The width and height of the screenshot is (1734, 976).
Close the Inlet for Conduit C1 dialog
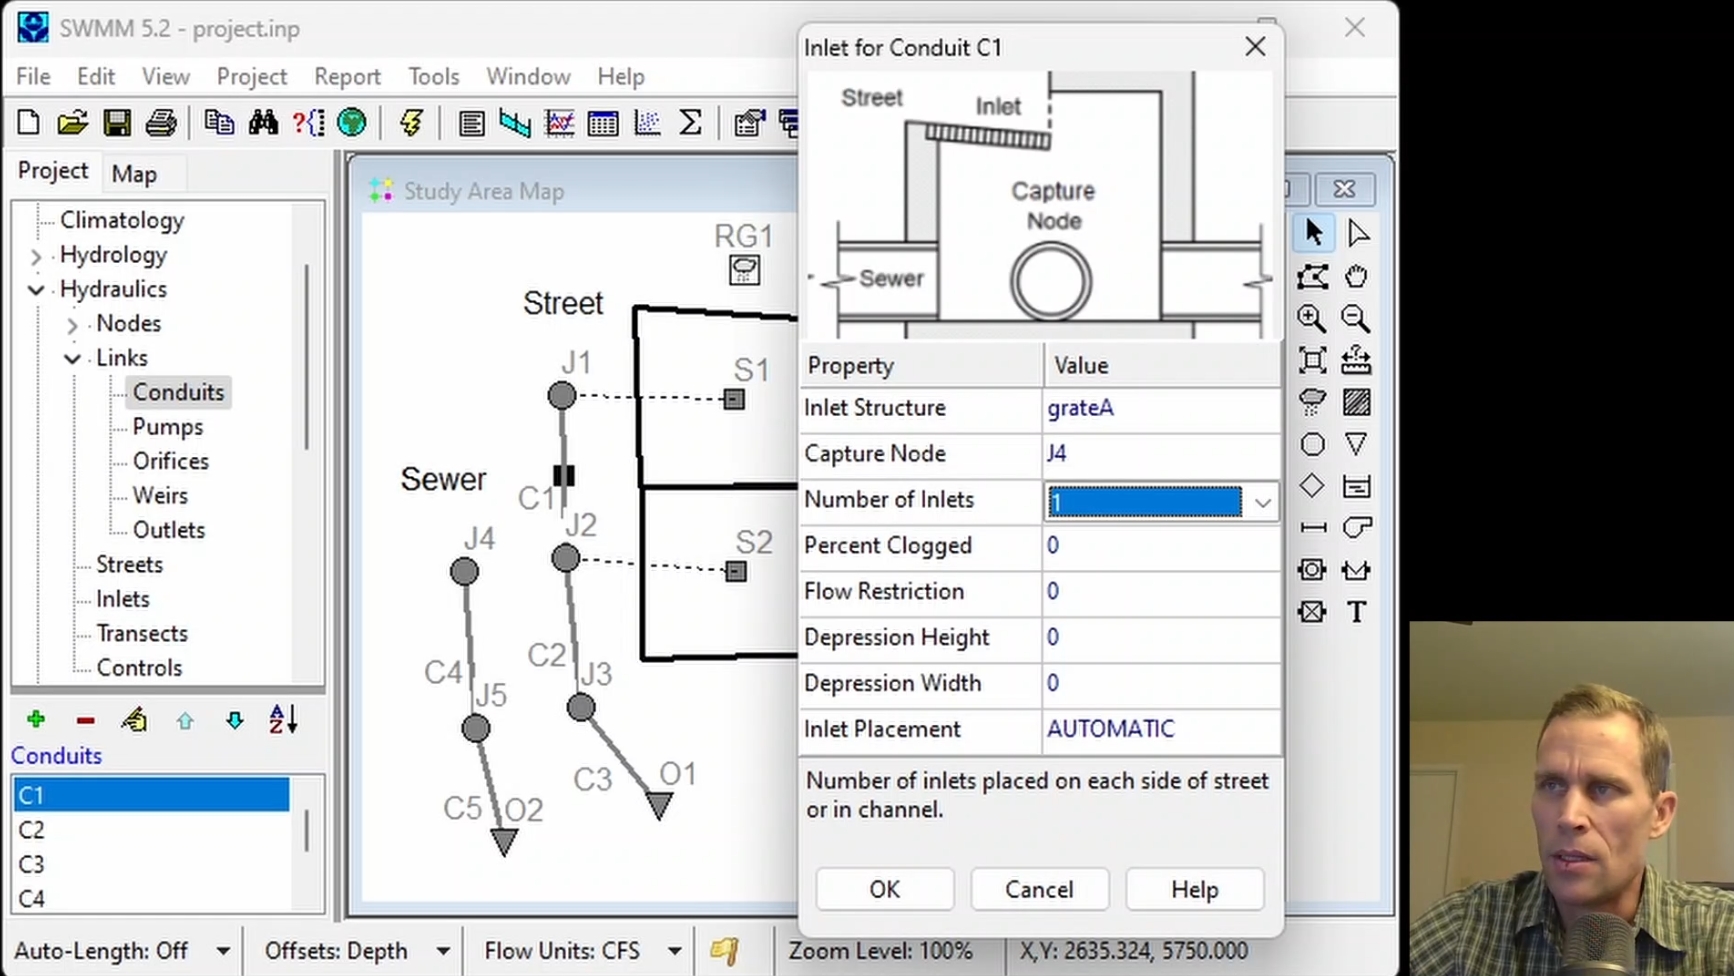tap(1255, 47)
